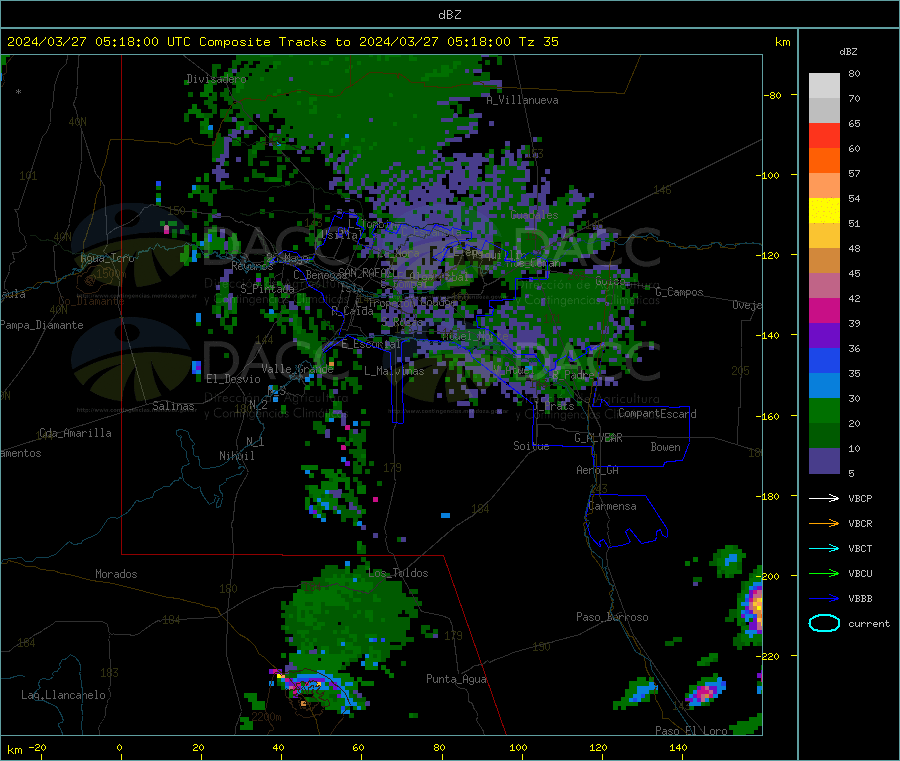Select the red 65 dBZ color swatch
The height and width of the screenshot is (761, 900).
pos(824,135)
